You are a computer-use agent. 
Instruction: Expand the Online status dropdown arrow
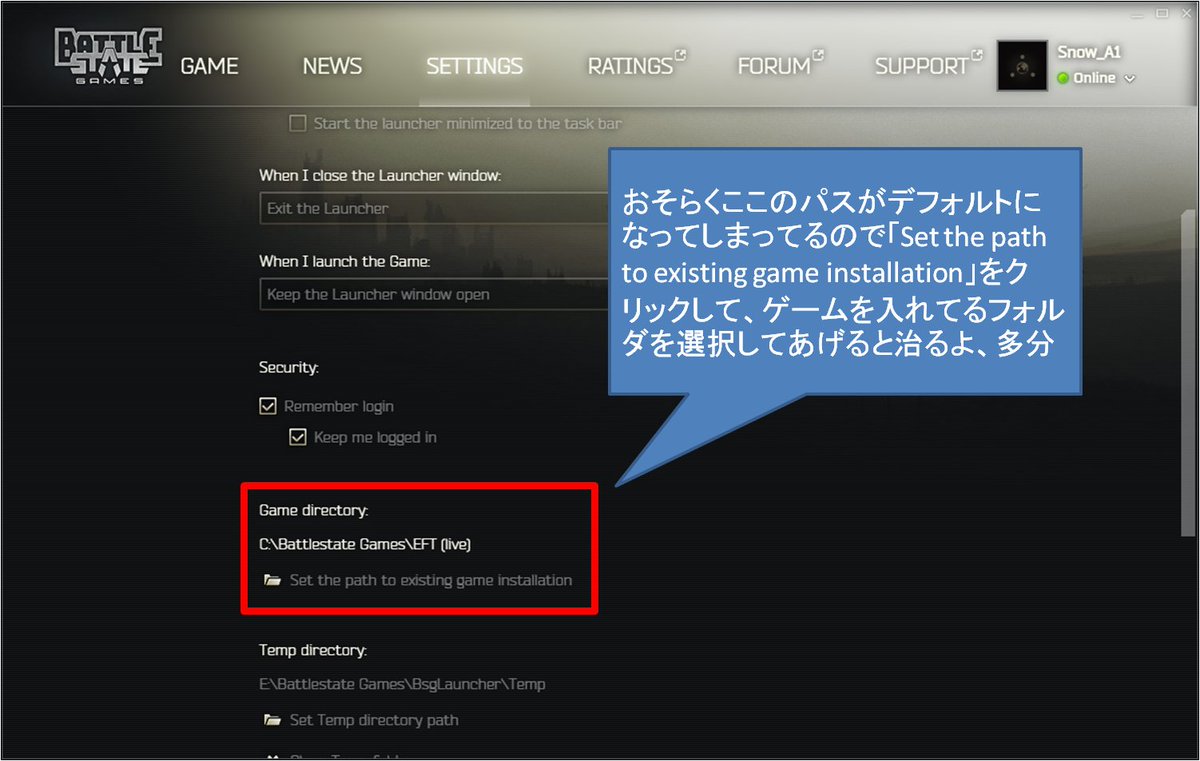[x=1130, y=79]
